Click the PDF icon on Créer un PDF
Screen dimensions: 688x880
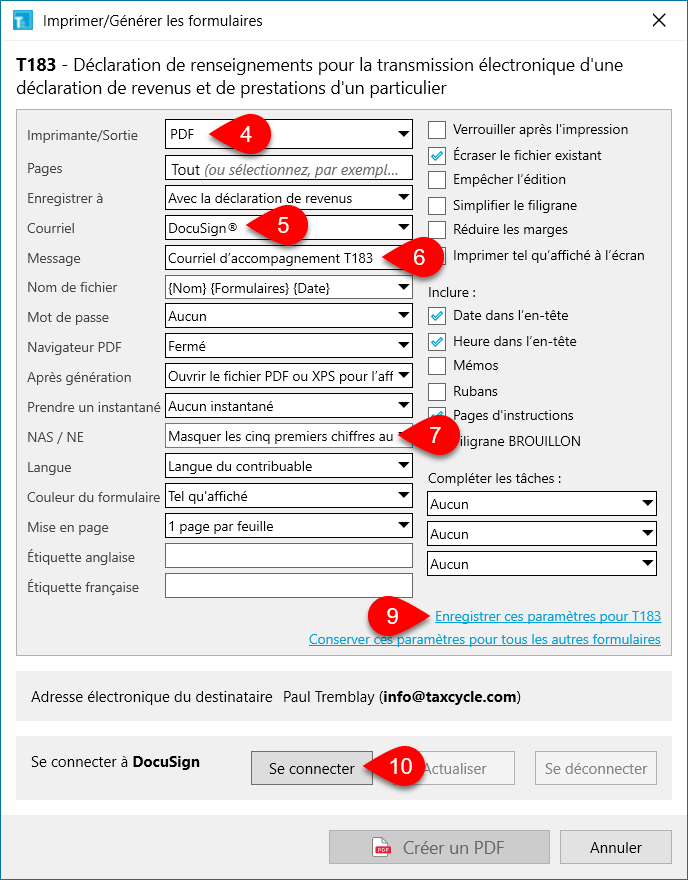[x=382, y=847]
